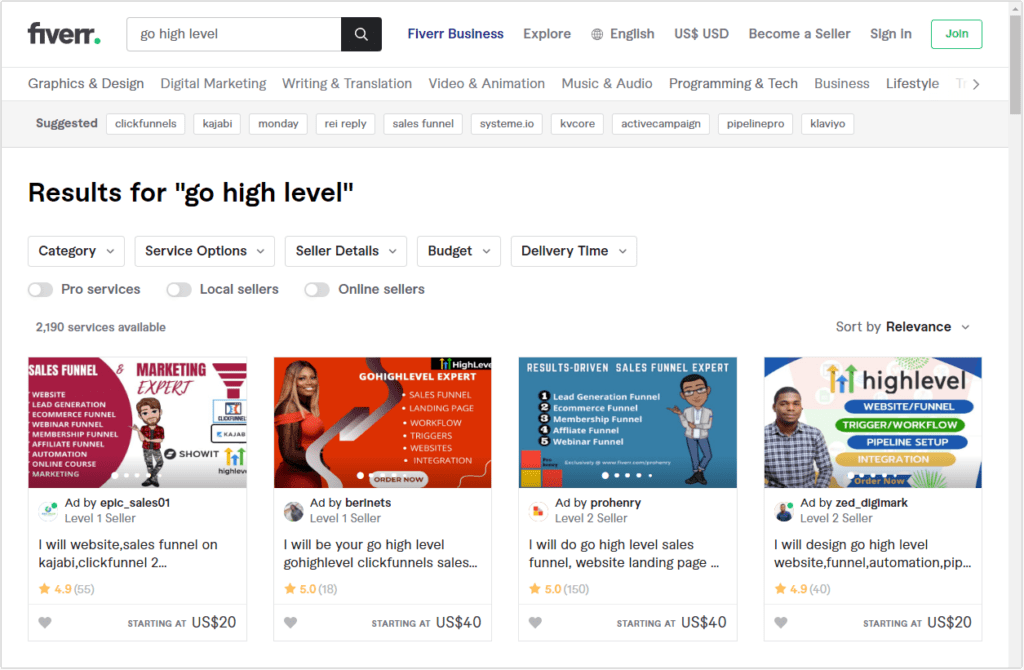Open Business category menu

(x=842, y=84)
